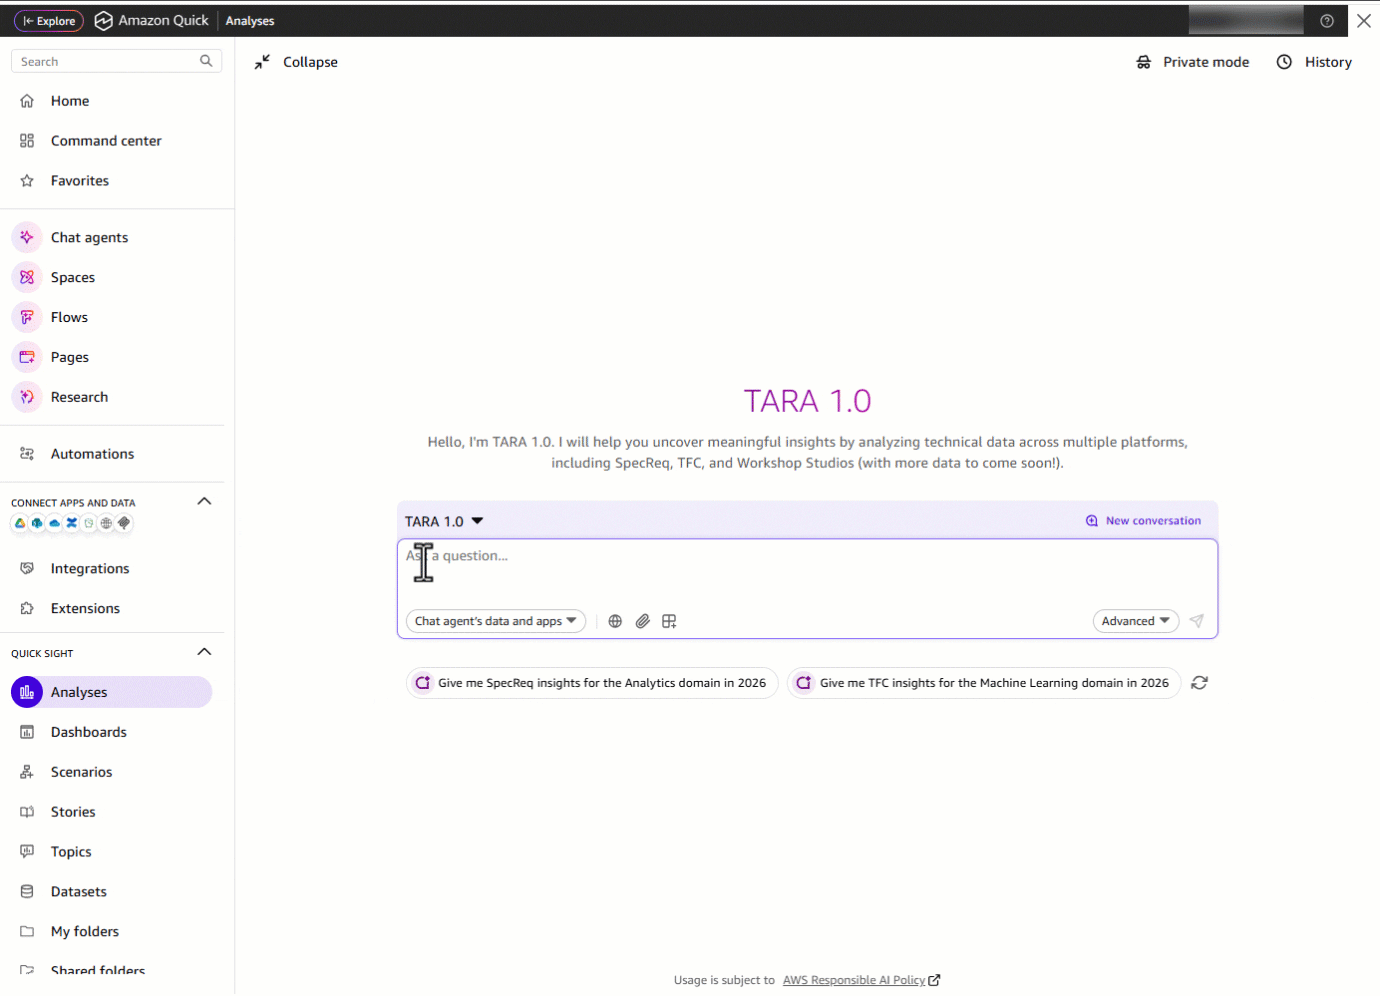Attach a file with the paperclip icon

point(643,621)
